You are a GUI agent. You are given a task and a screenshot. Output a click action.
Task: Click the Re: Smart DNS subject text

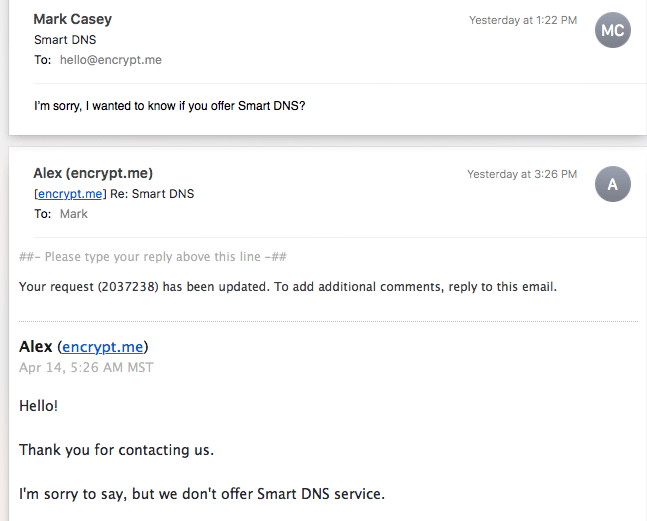point(152,194)
